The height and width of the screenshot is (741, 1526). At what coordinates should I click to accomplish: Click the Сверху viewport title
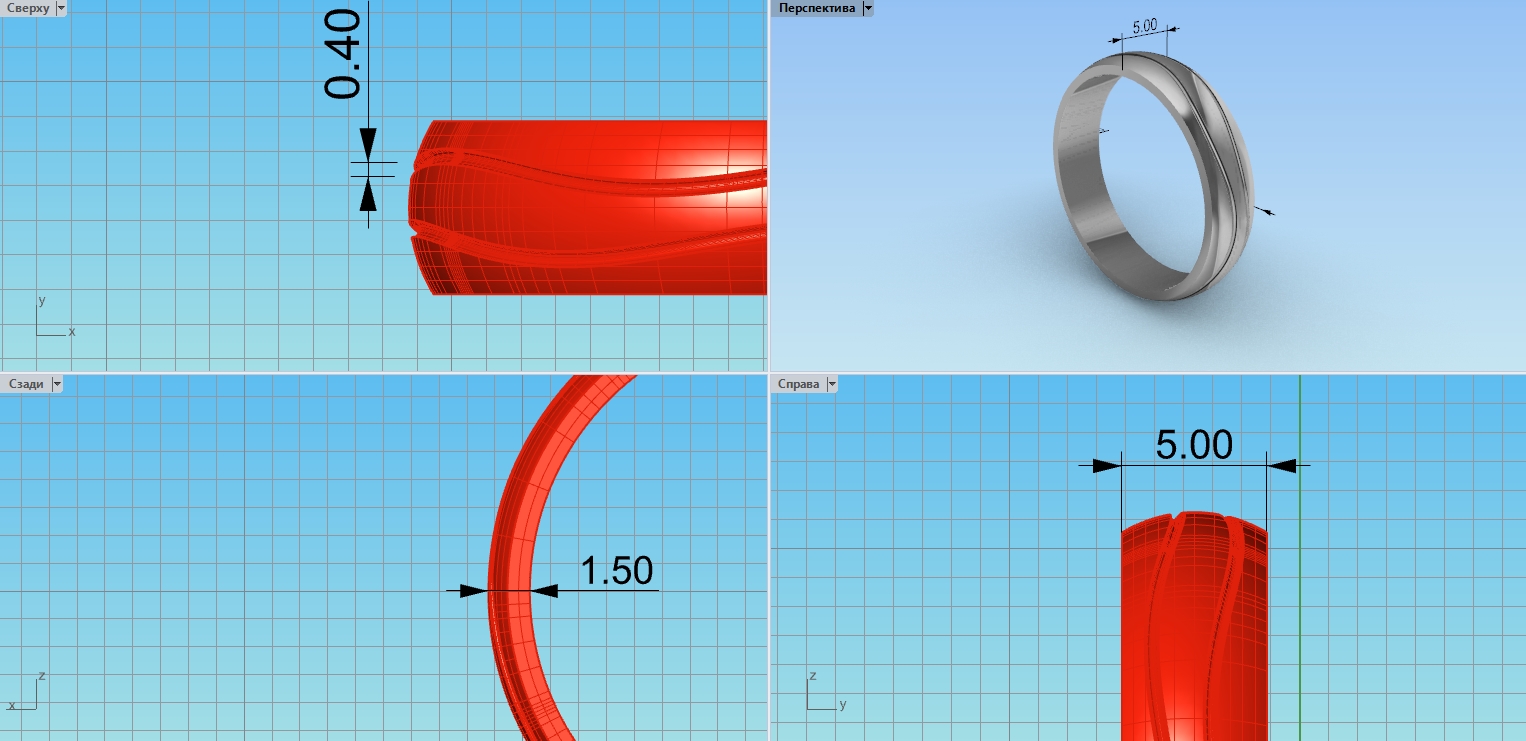coord(28,8)
